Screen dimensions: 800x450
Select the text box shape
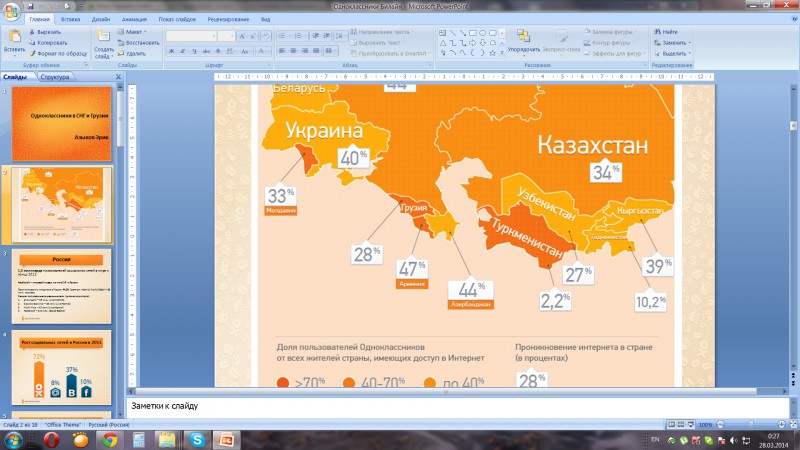tap(443, 33)
